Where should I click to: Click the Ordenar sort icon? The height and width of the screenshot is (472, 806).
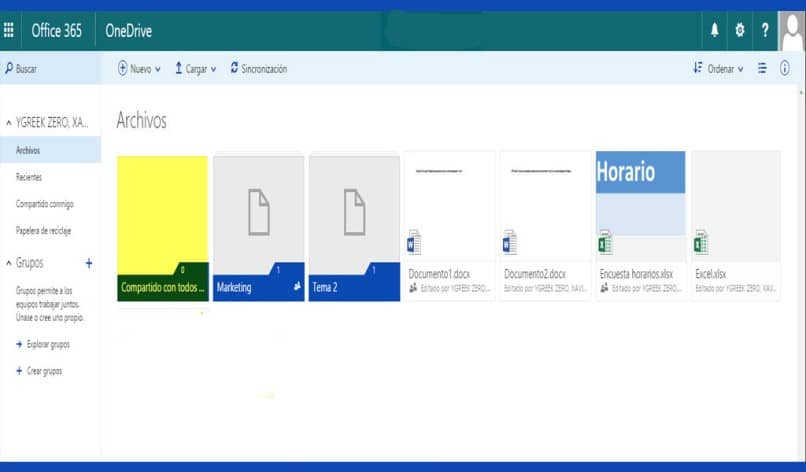point(698,68)
